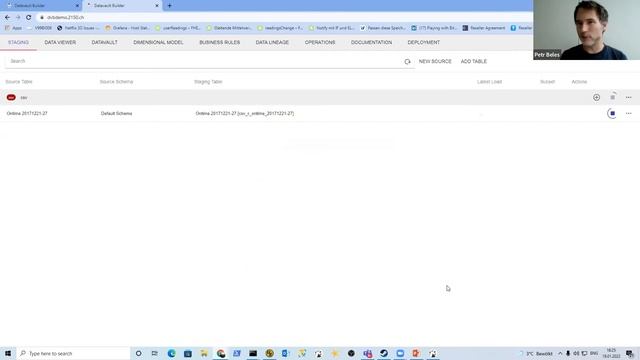Open Zoom from the taskbar
The width and height of the screenshot is (640, 360).
click(x=400, y=353)
